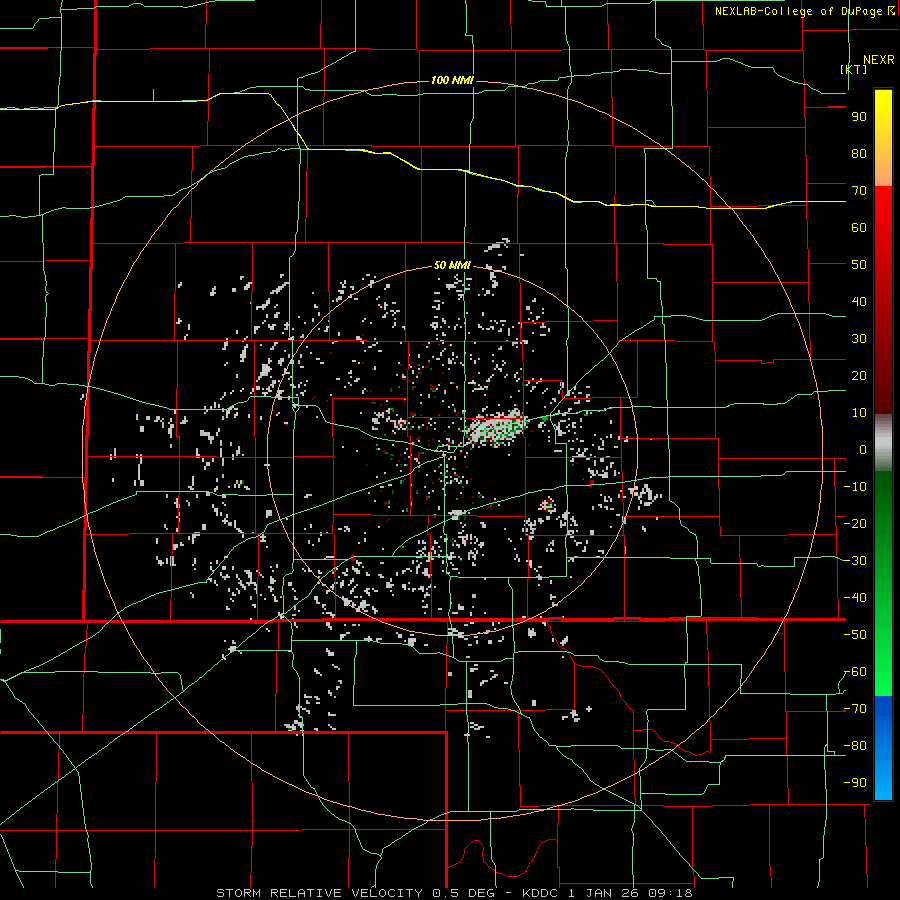Click the -80 value on velocity scale
The height and width of the screenshot is (900, 900).
click(x=855, y=746)
